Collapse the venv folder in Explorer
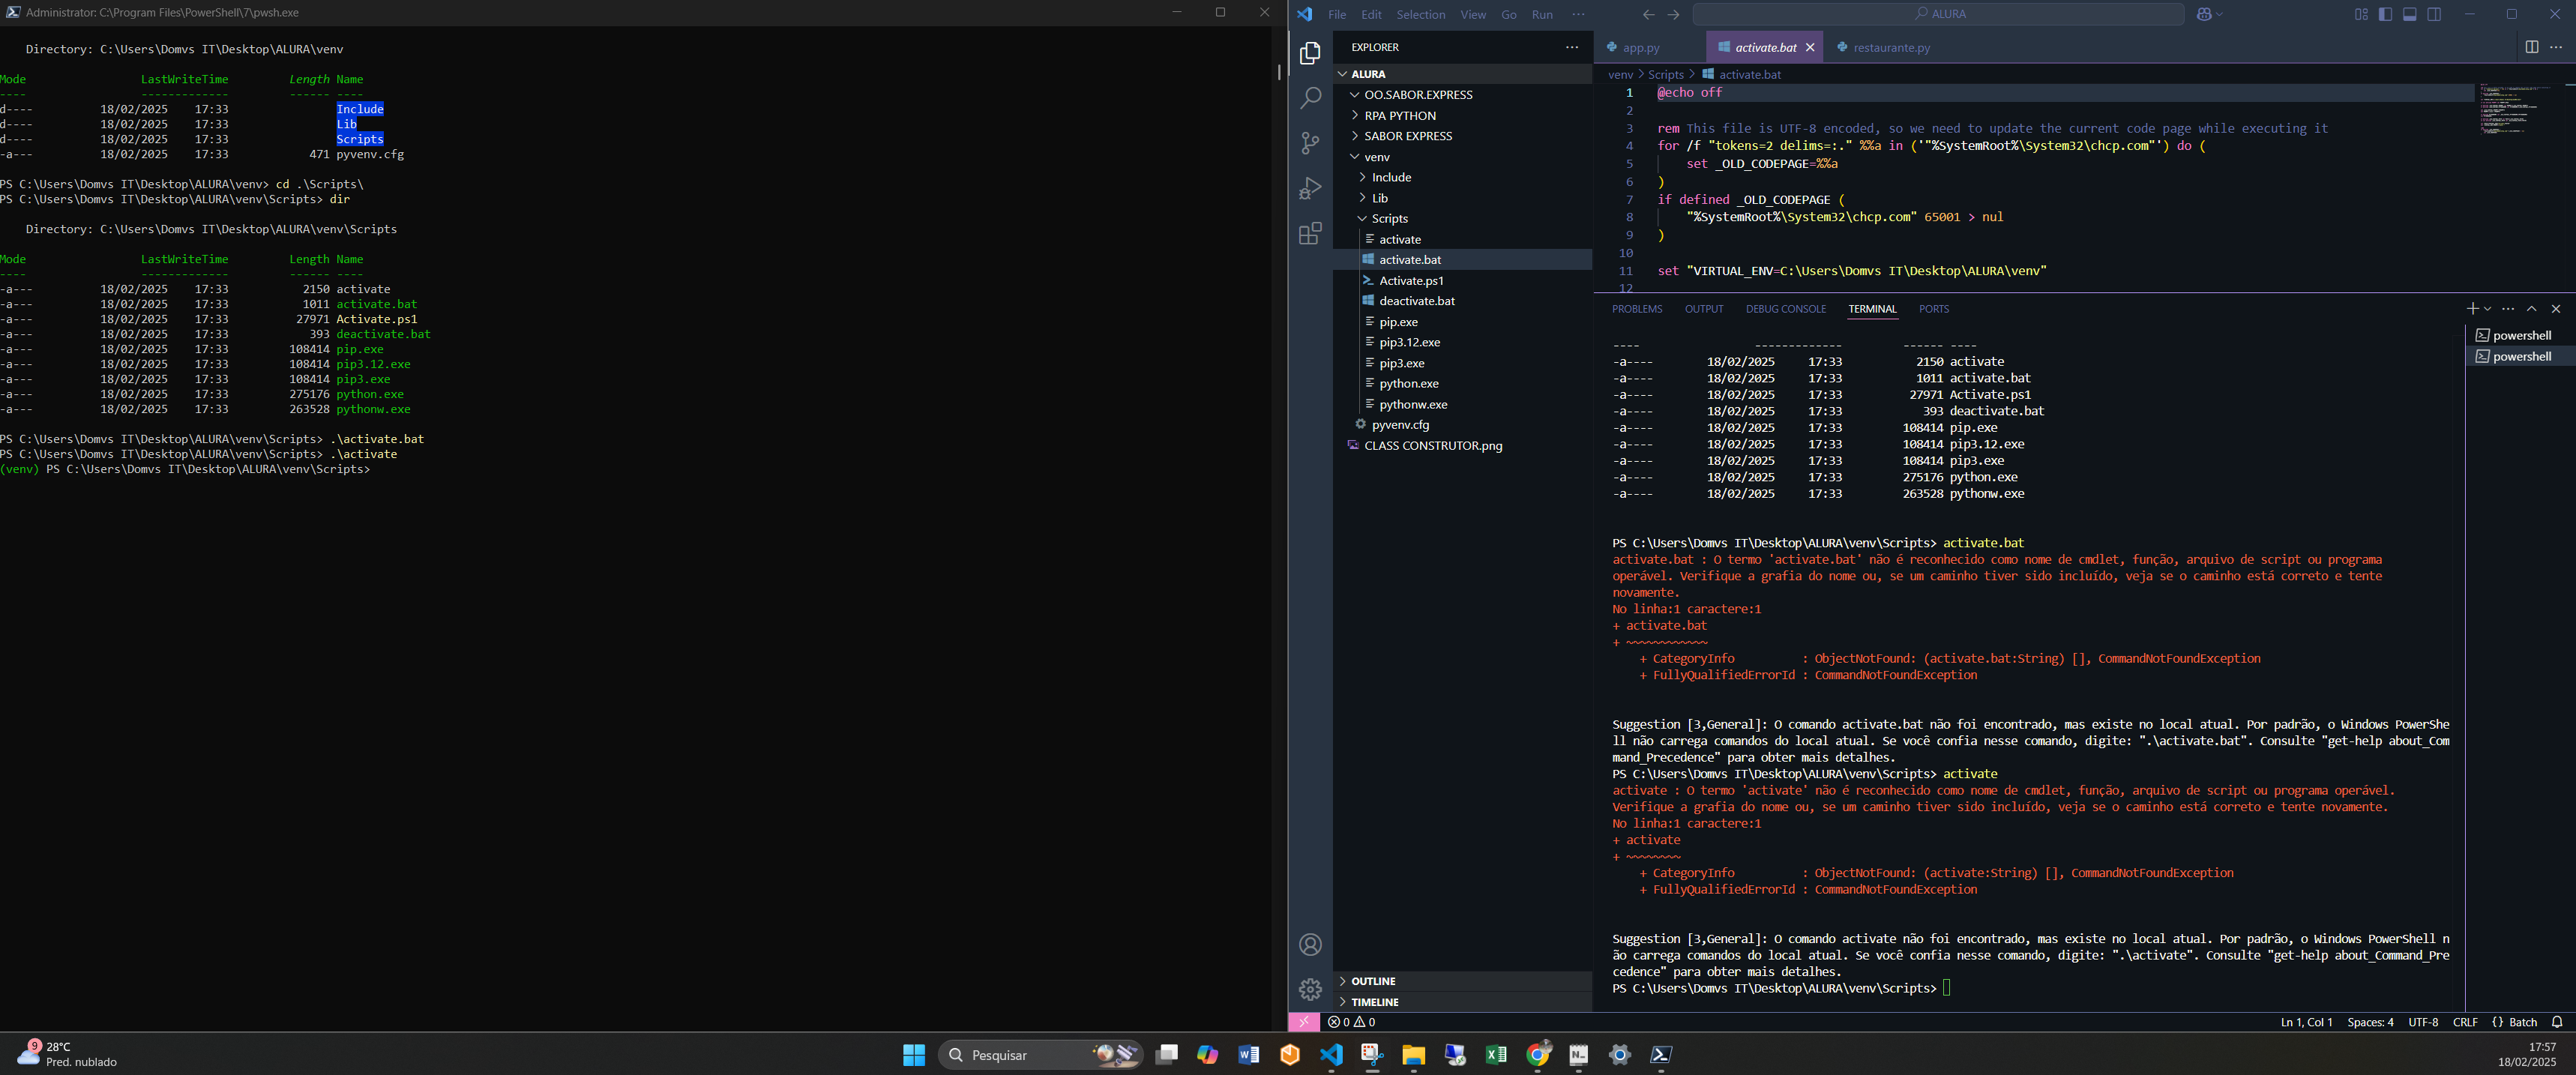 [x=1463, y=157]
